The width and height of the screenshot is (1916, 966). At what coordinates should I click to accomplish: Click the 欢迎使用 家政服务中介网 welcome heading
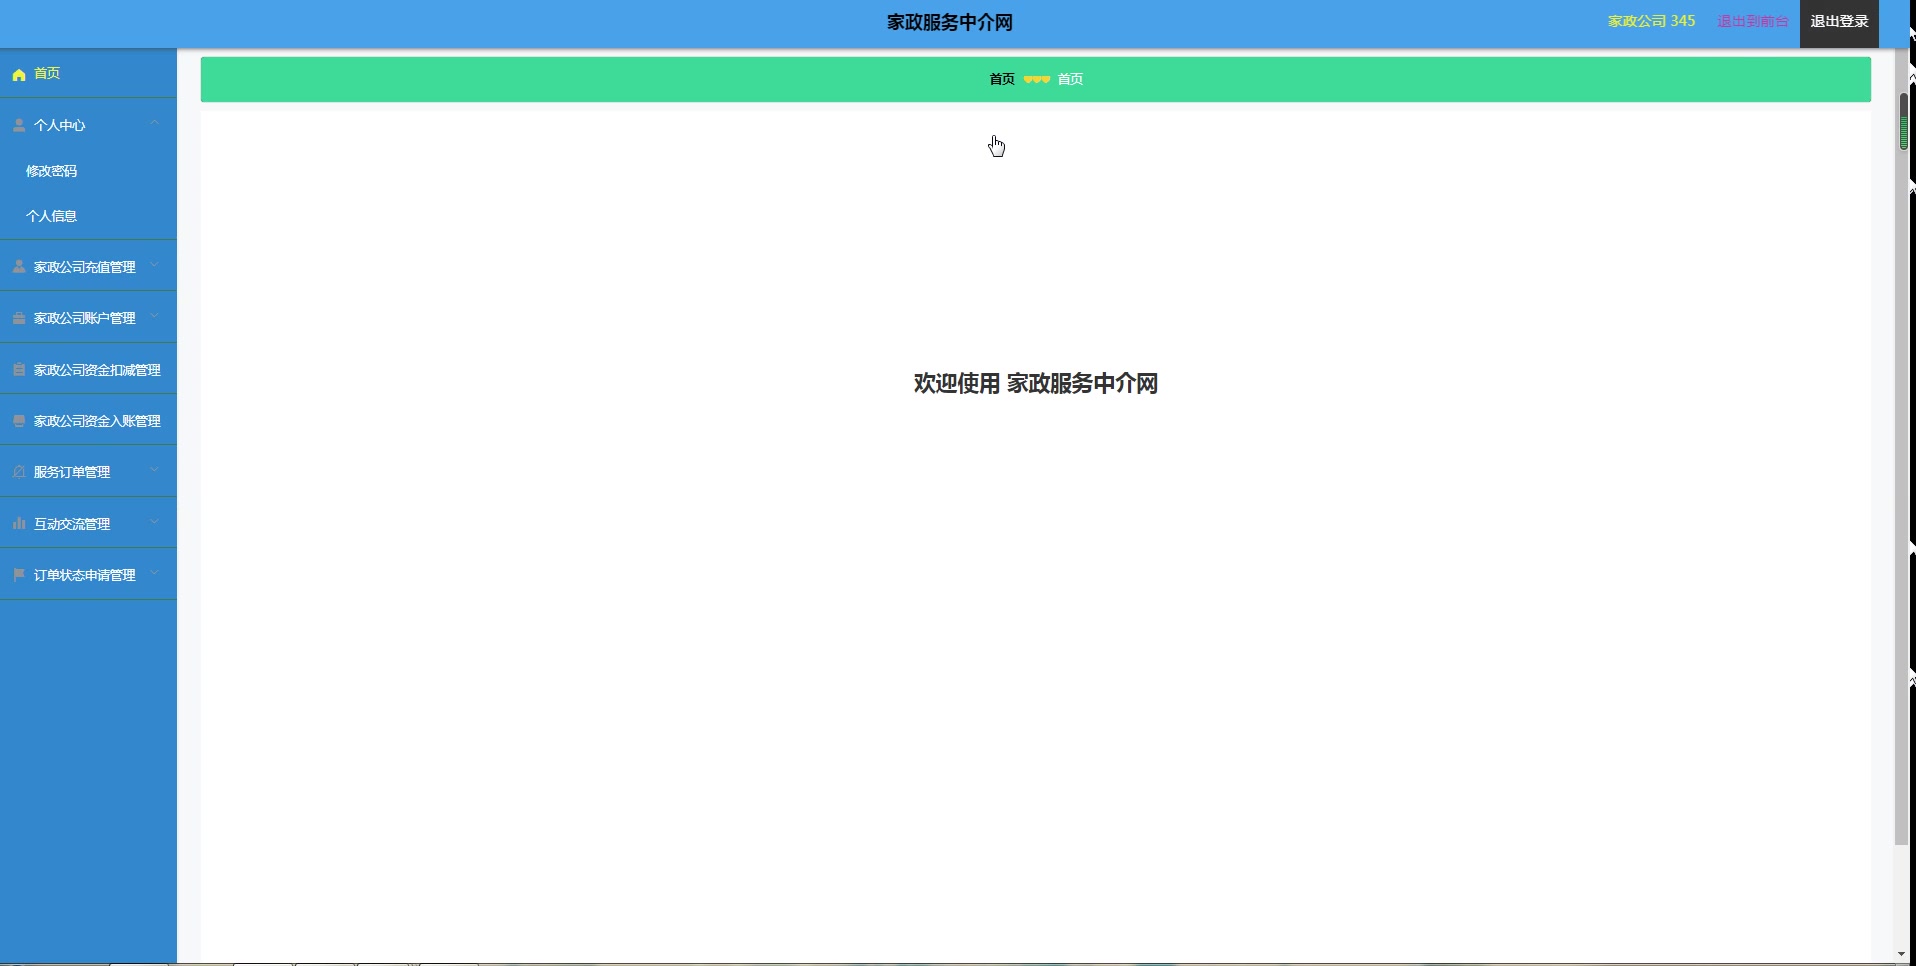click(1036, 384)
